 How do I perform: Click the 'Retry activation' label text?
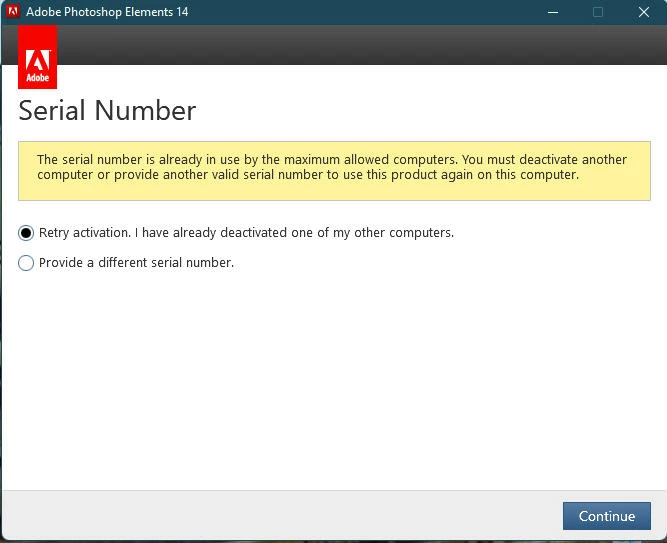[x=246, y=233]
